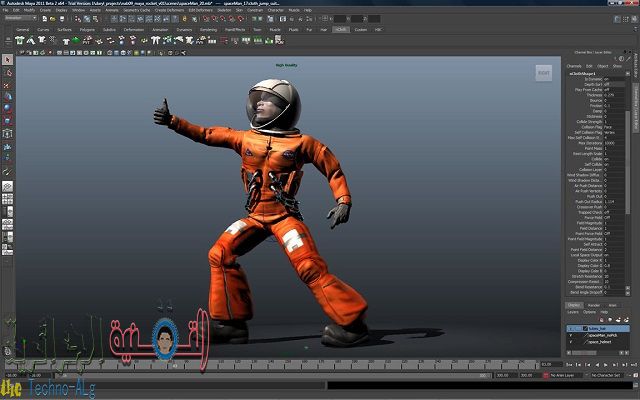Toggle visibility of the spaceMan_outfit layer
640x400 pixels.
point(571,335)
